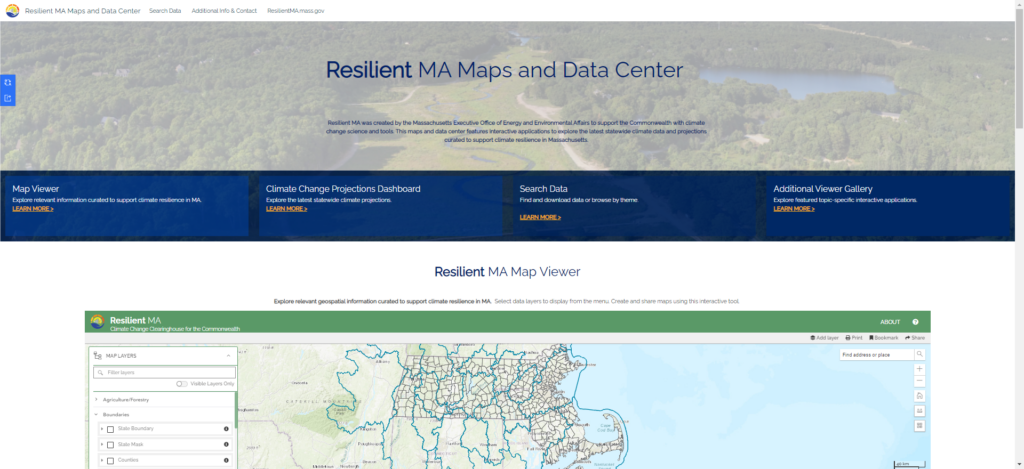The width and height of the screenshot is (1024, 469).
Task: Collapse the Map Layers panel
Action: (228, 356)
